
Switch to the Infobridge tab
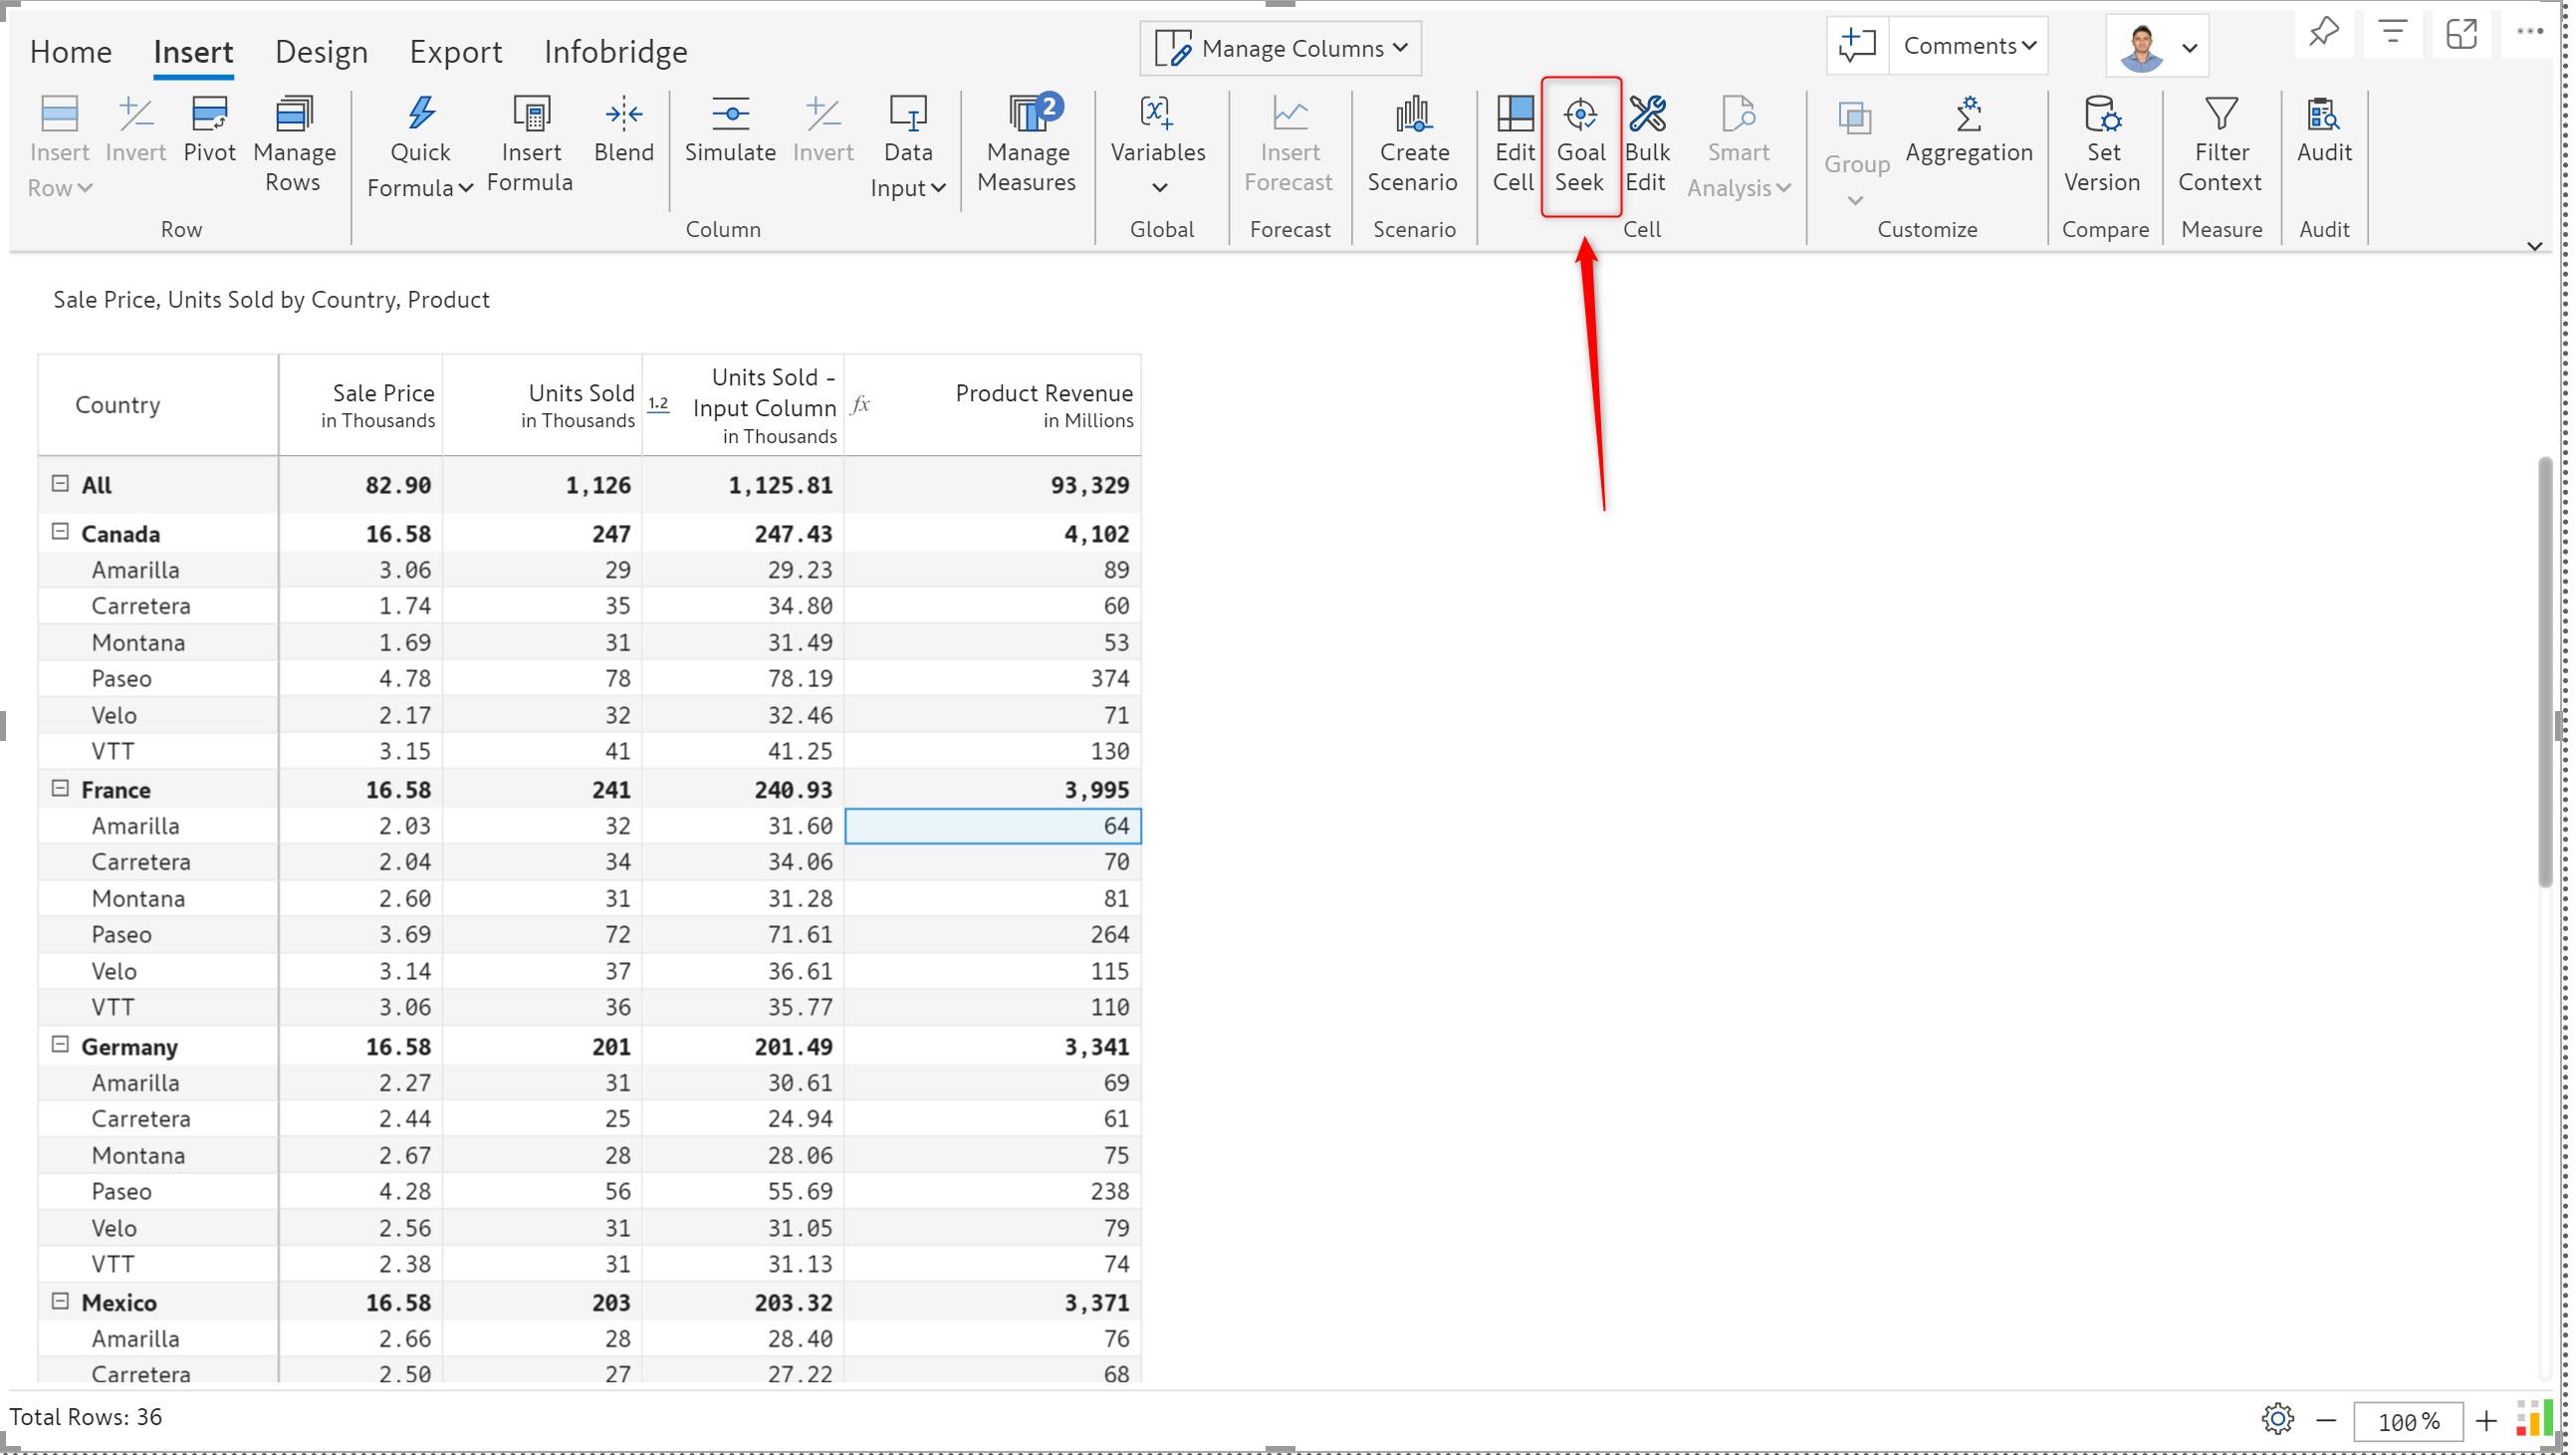pyautogui.click(x=616, y=51)
